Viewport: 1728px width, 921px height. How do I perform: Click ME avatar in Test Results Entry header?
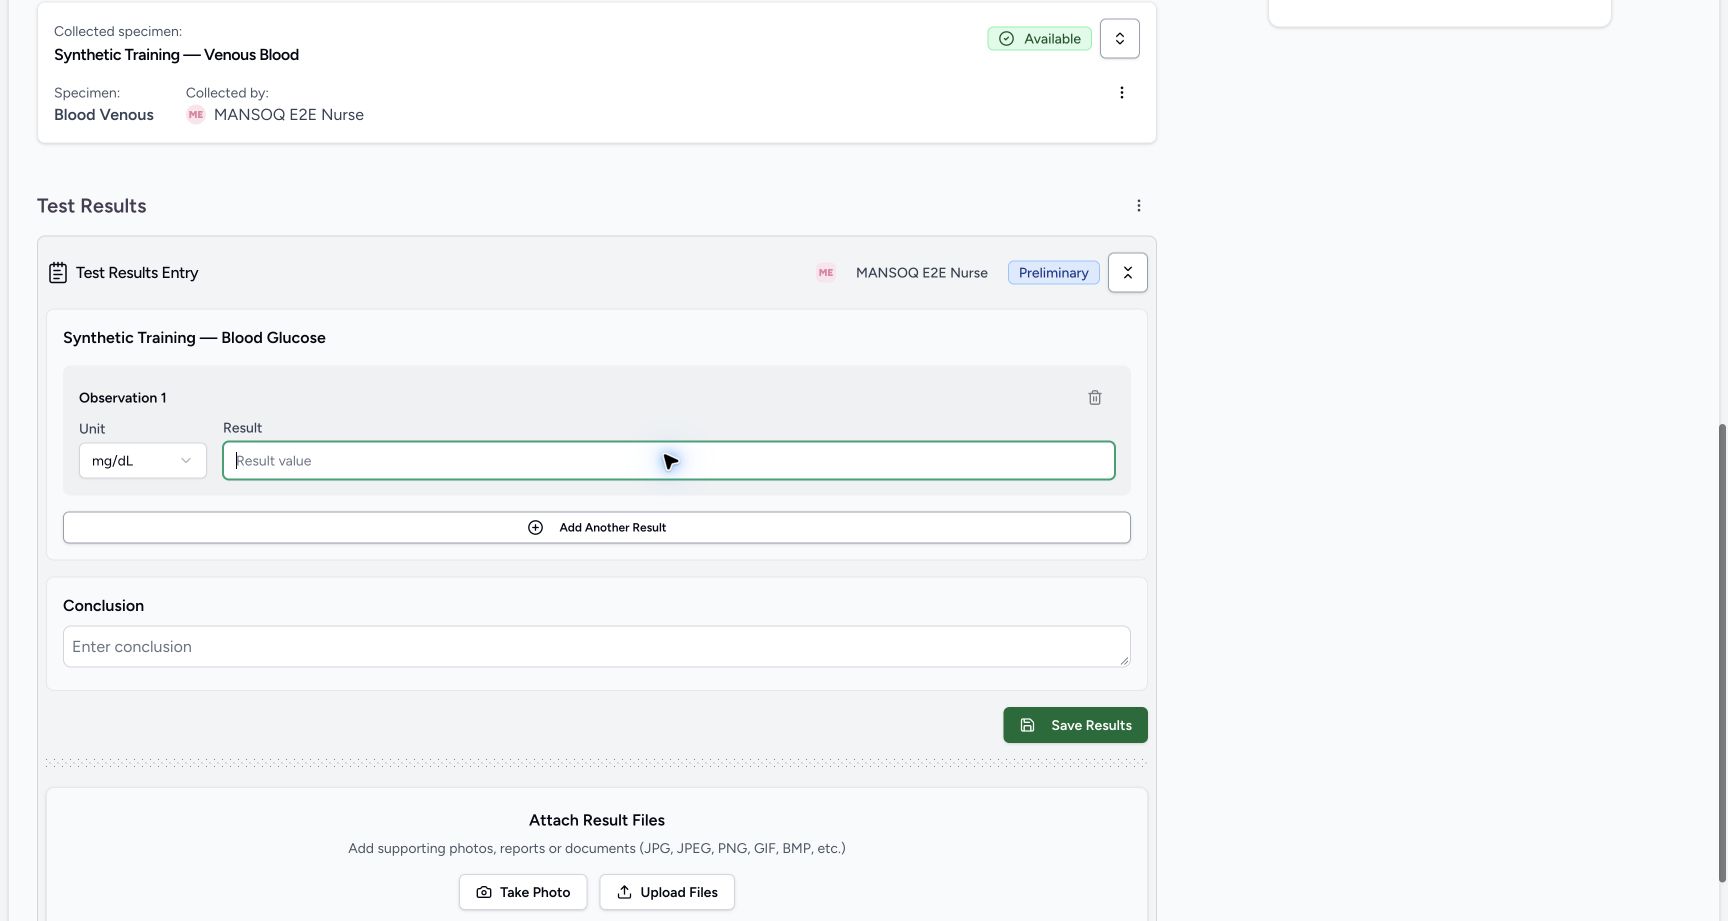(826, 273)
